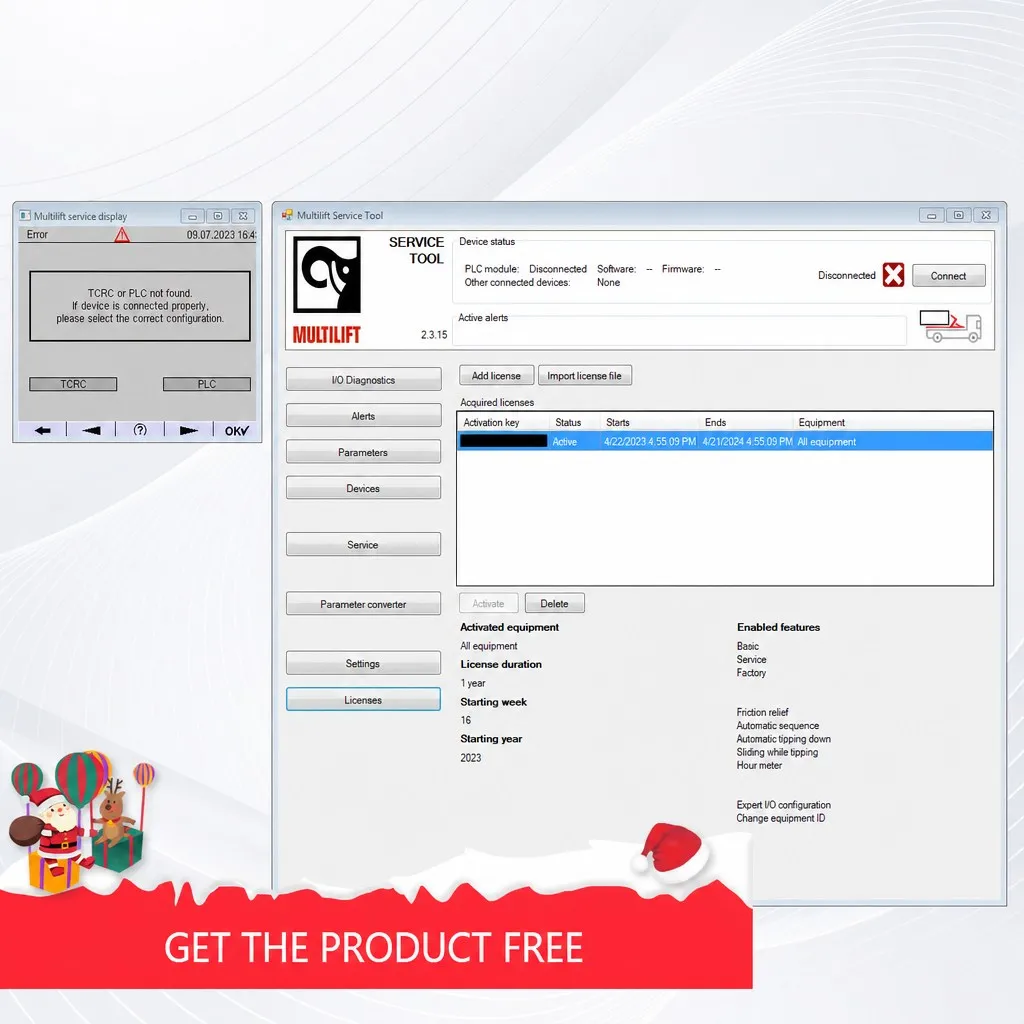Click the Connect button
This screenshot has width=1024, height=1024.
(x=948, y=276)
